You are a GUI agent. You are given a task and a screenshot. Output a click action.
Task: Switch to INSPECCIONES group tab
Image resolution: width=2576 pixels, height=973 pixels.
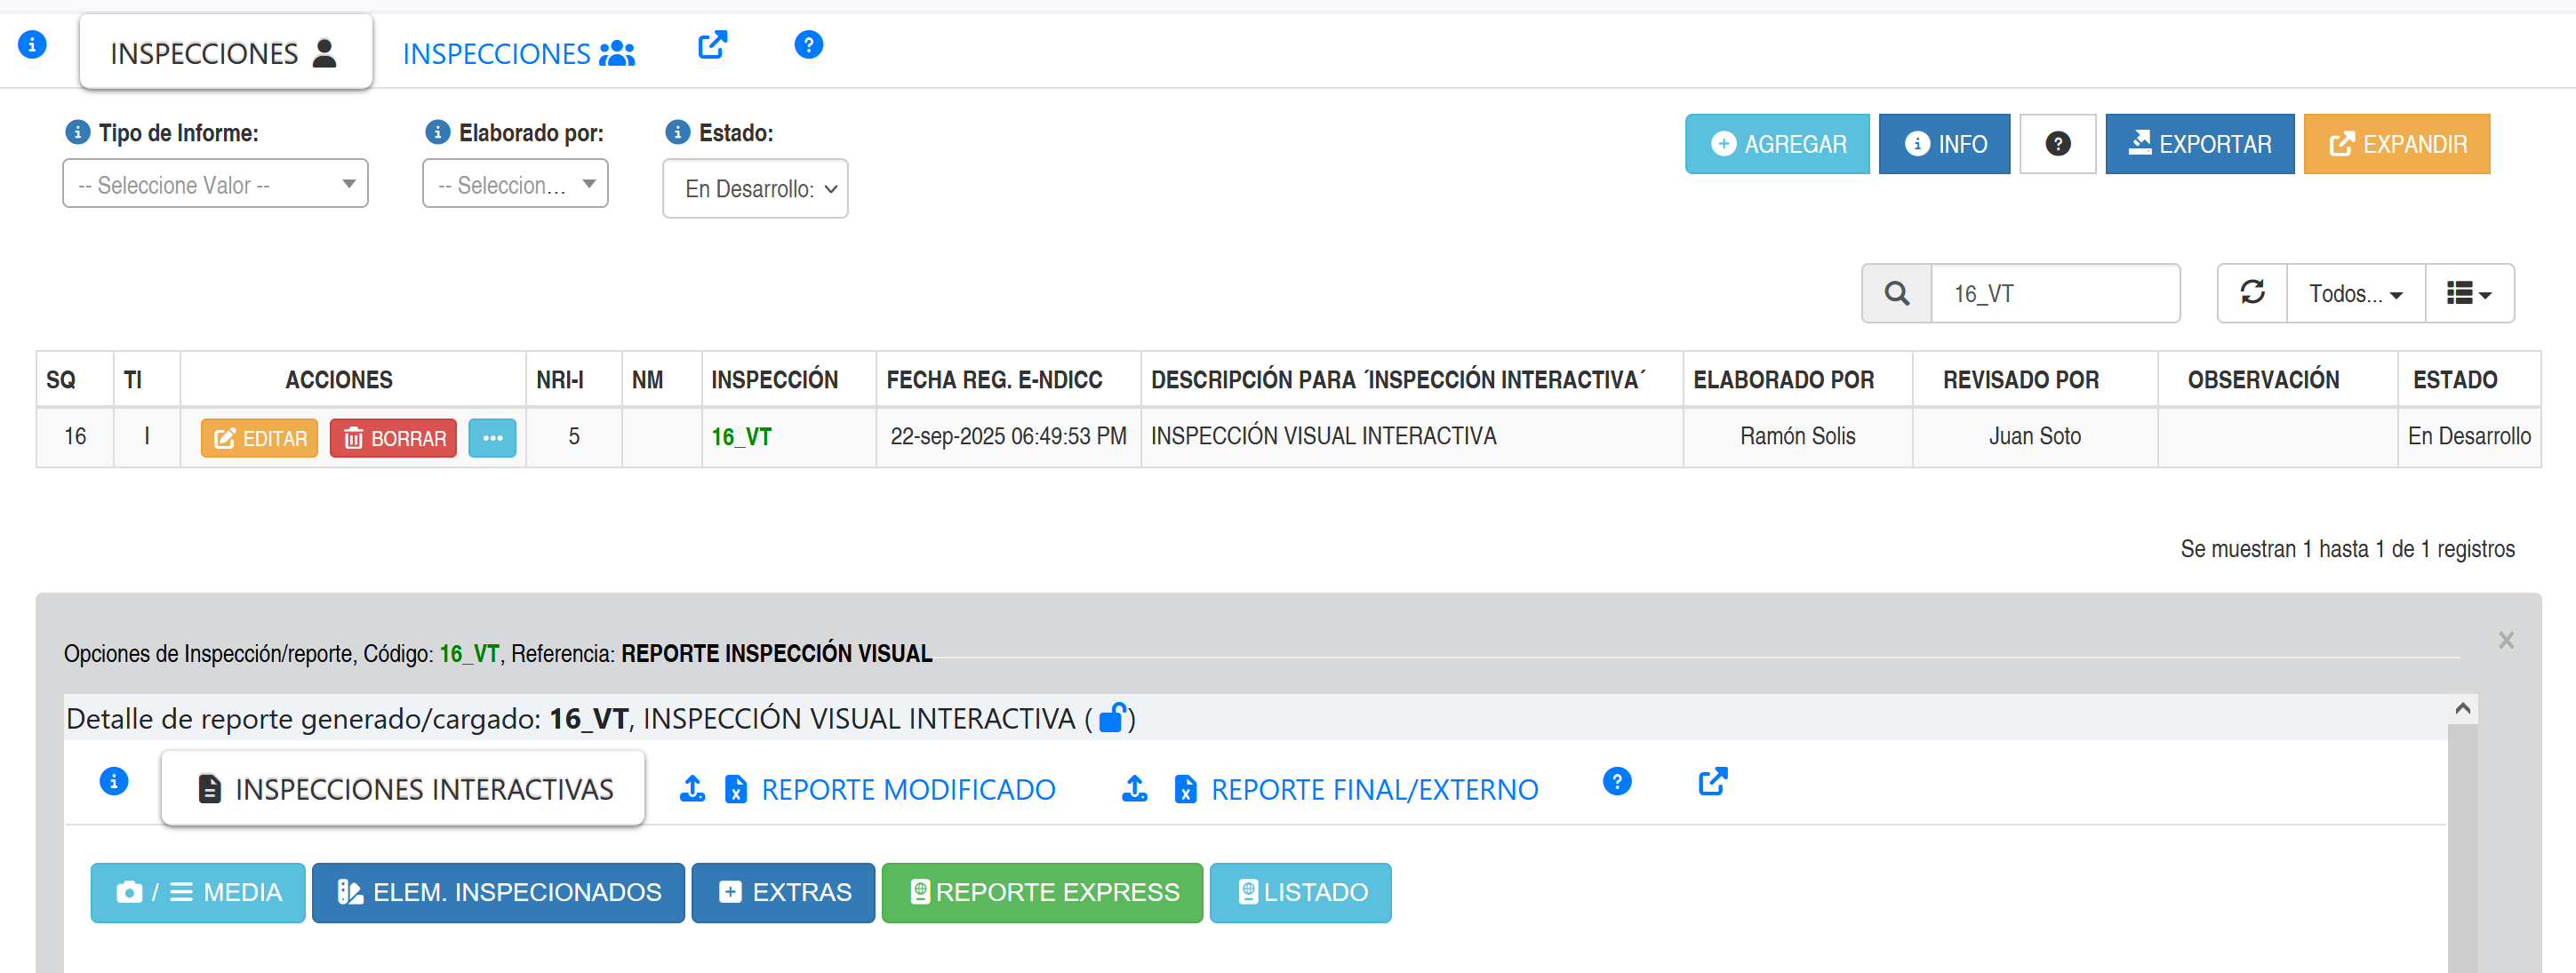(518, 53)
